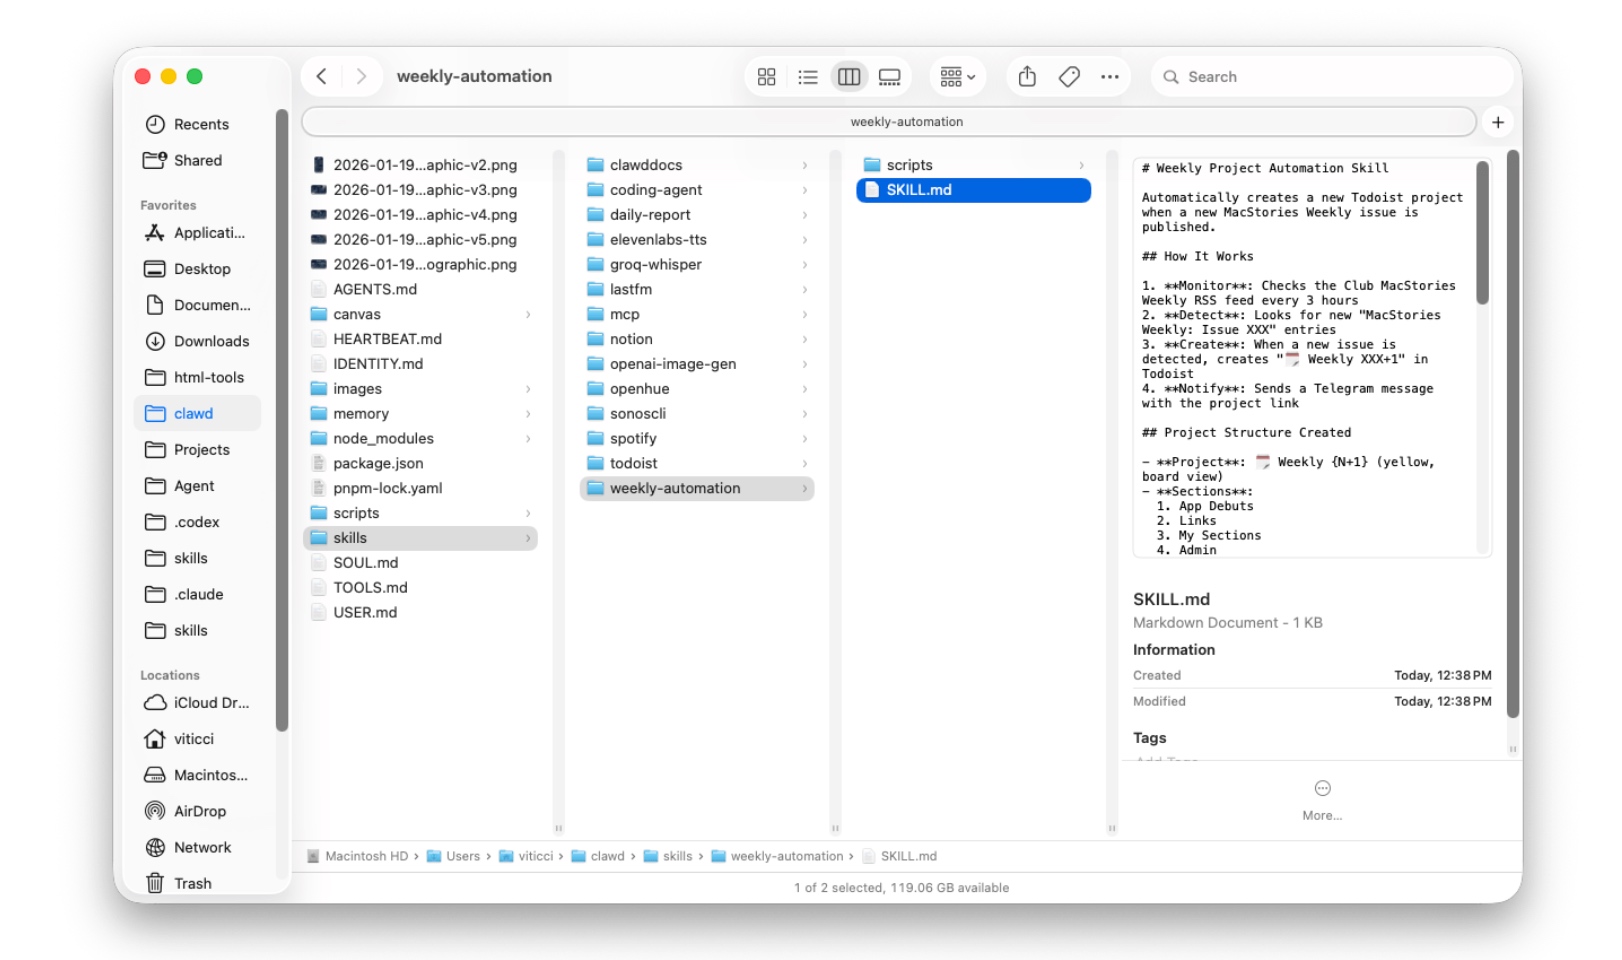Open iCloud Drive in the sidebar

click(198, 703)
